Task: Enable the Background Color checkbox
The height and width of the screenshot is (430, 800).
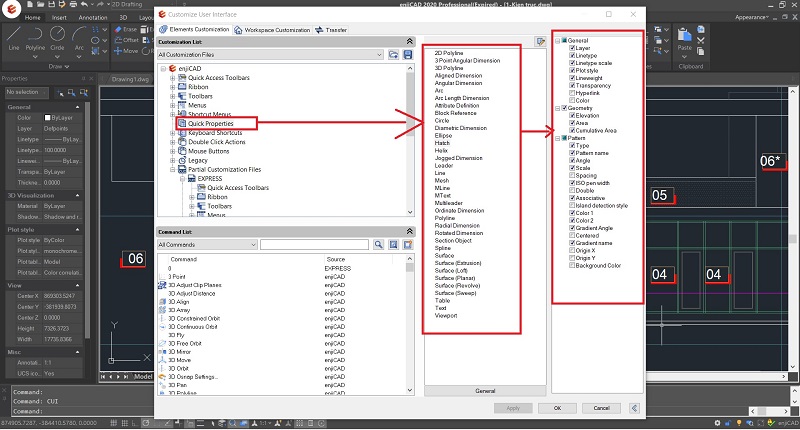Action: coord(572,266)
